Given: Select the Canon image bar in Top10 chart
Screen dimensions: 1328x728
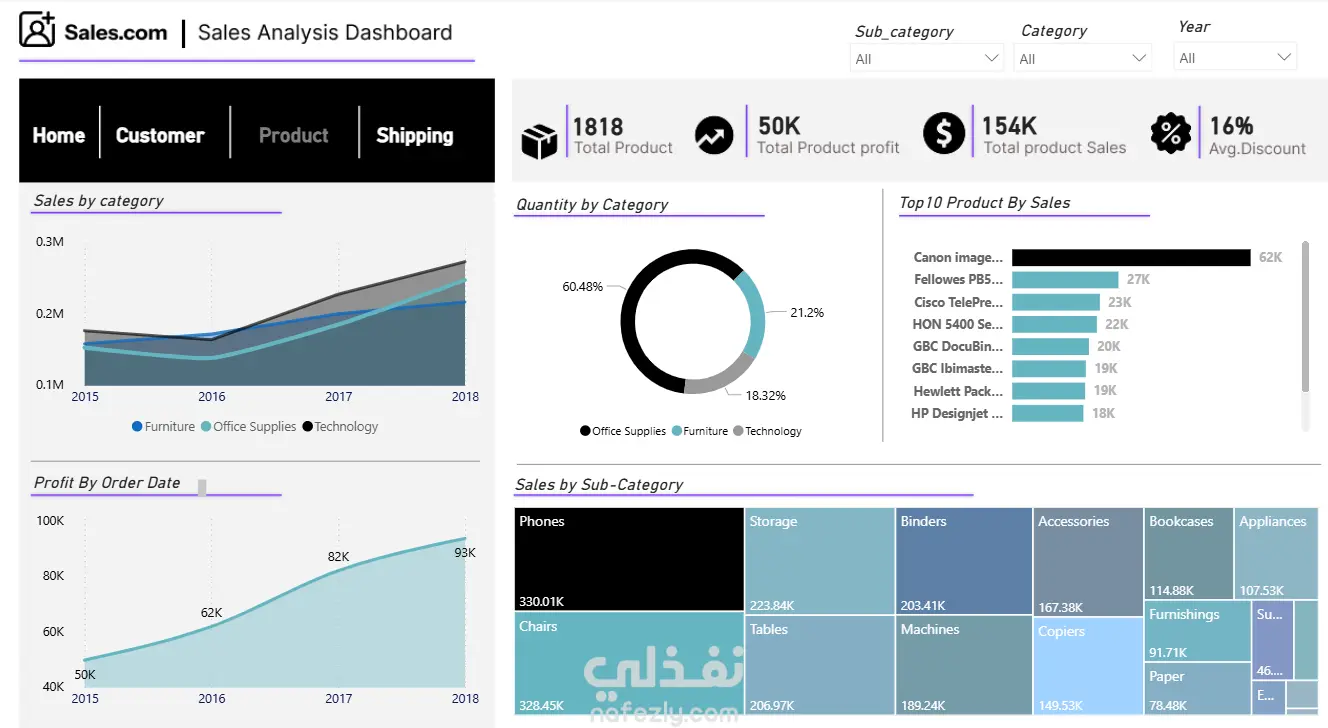Looking at the screenshot, I should click(1131, 257).
